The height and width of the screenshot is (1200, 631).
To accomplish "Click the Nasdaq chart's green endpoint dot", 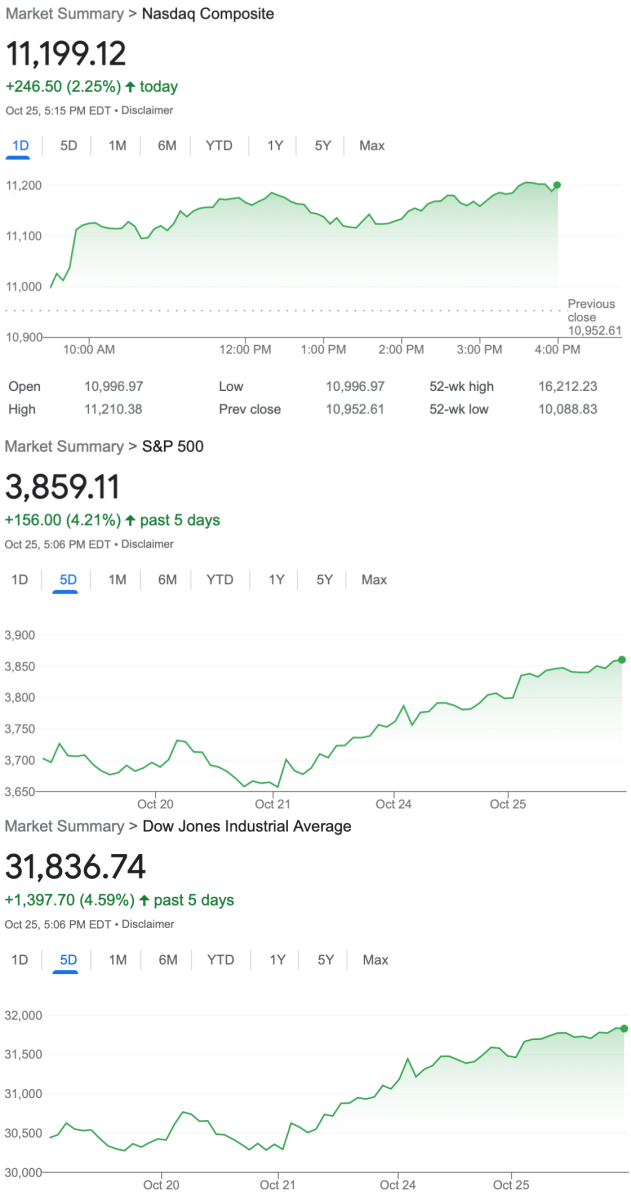I will (x=557, y=185).
